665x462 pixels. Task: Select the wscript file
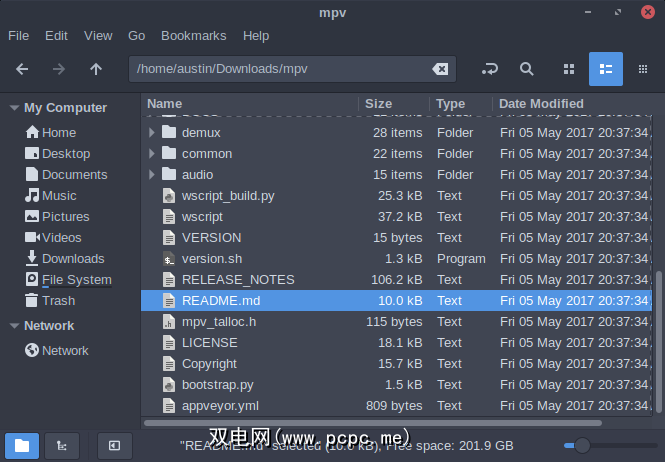[397, 216]
